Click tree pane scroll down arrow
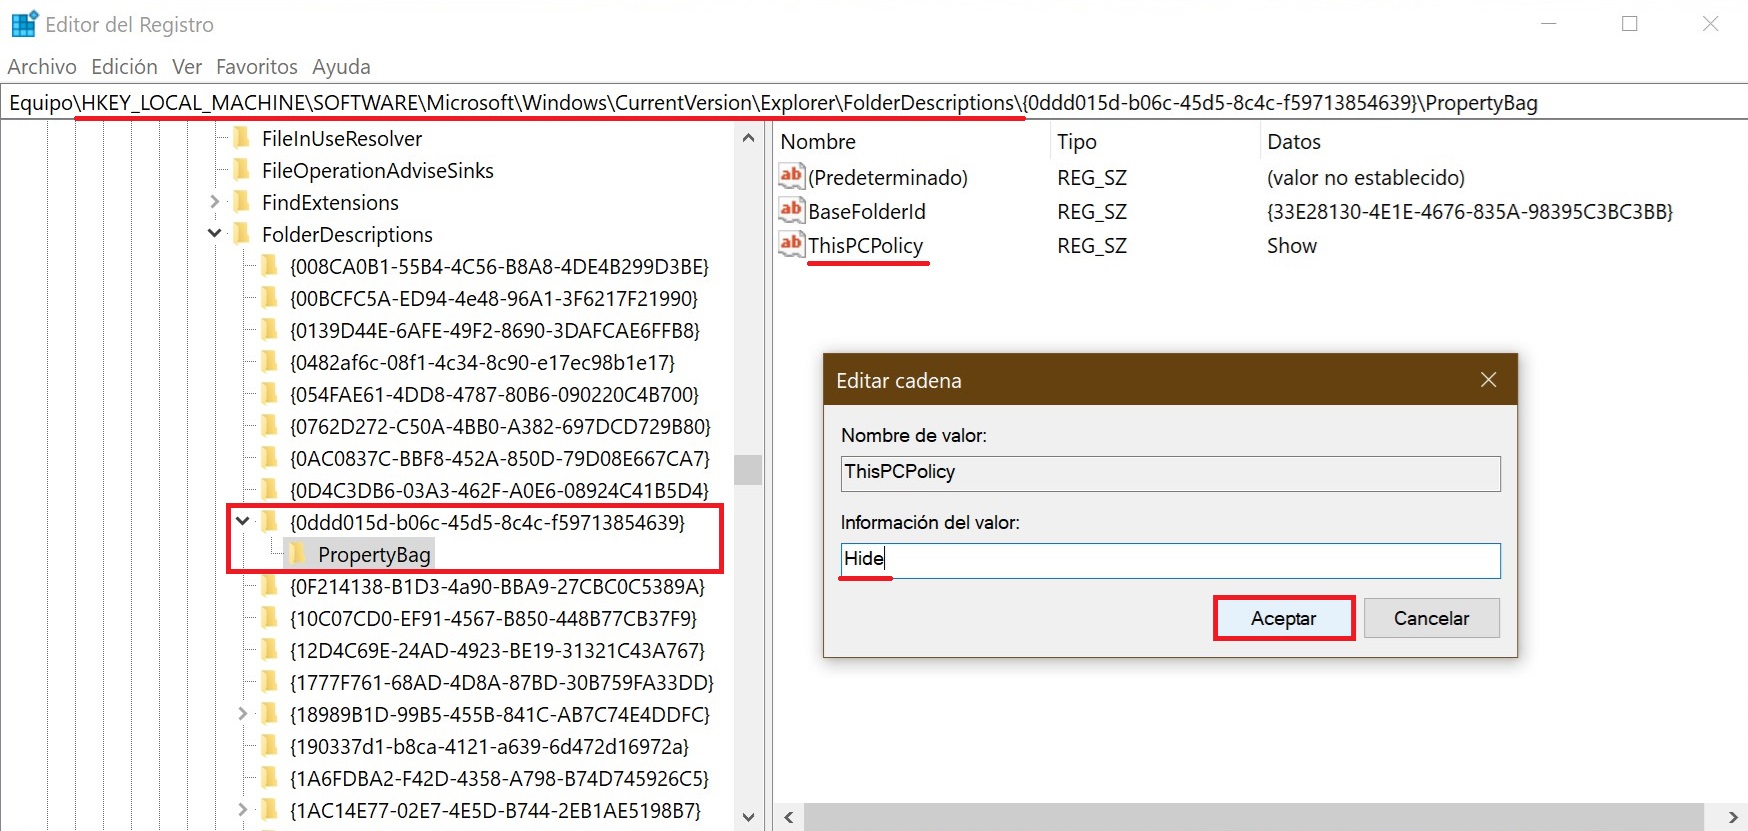The image size is (1748, 831). pyautogui.click(x=748, y=817)
